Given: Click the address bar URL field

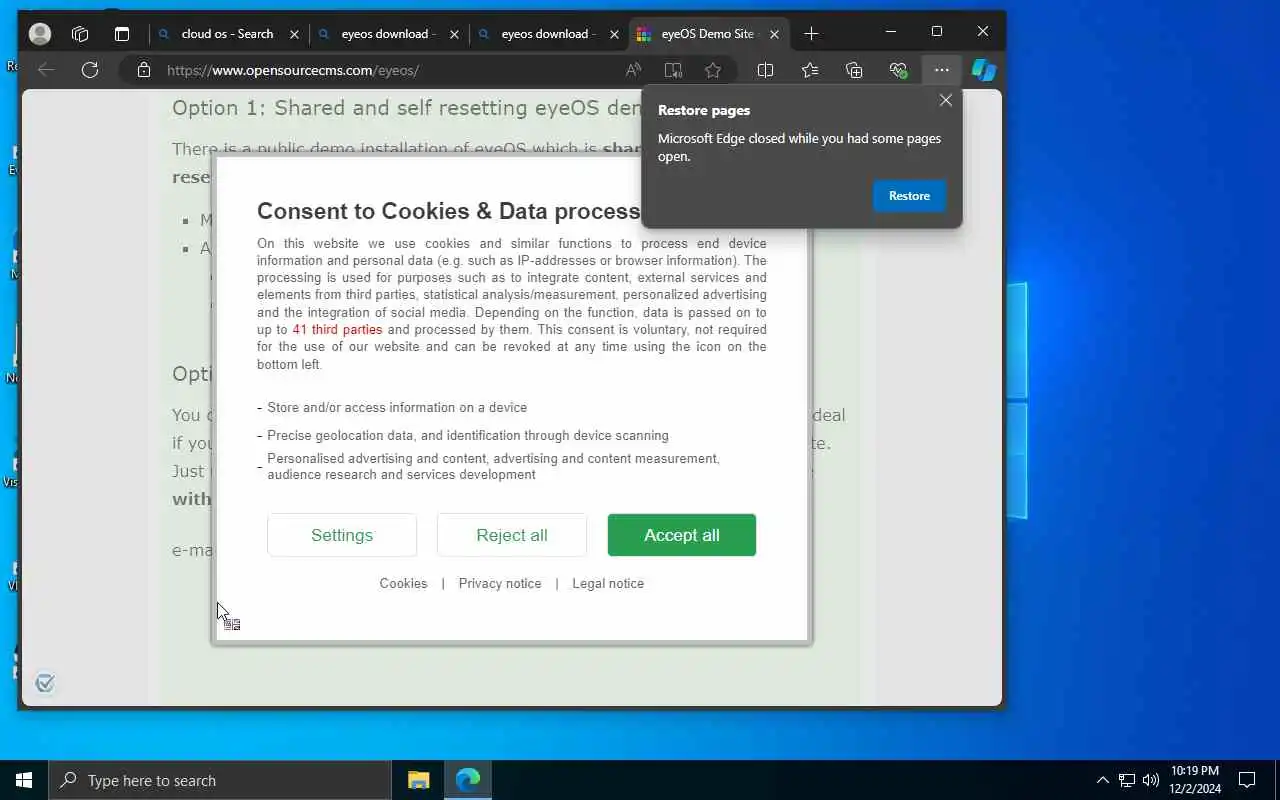Looking at the screenshot, I should (390, 70).
